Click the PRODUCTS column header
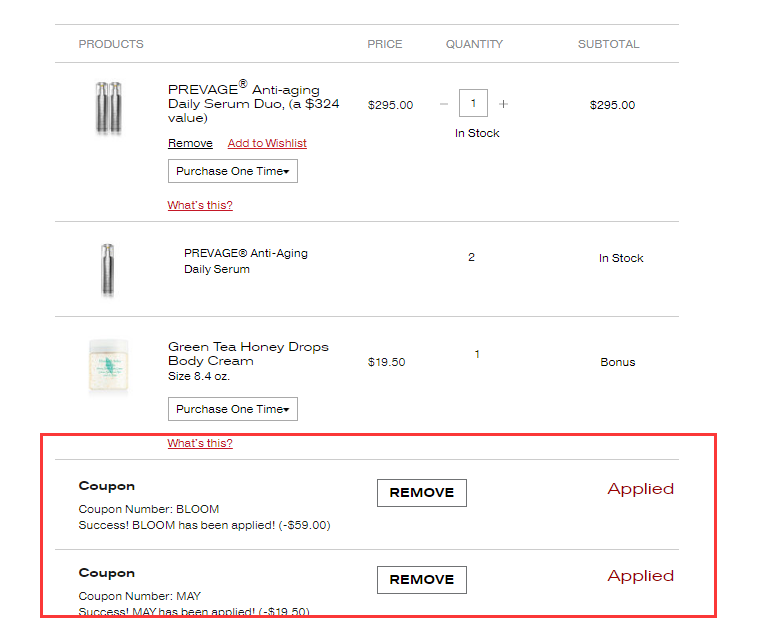Viewport: 771px width, 635px height. pos(111,44)
